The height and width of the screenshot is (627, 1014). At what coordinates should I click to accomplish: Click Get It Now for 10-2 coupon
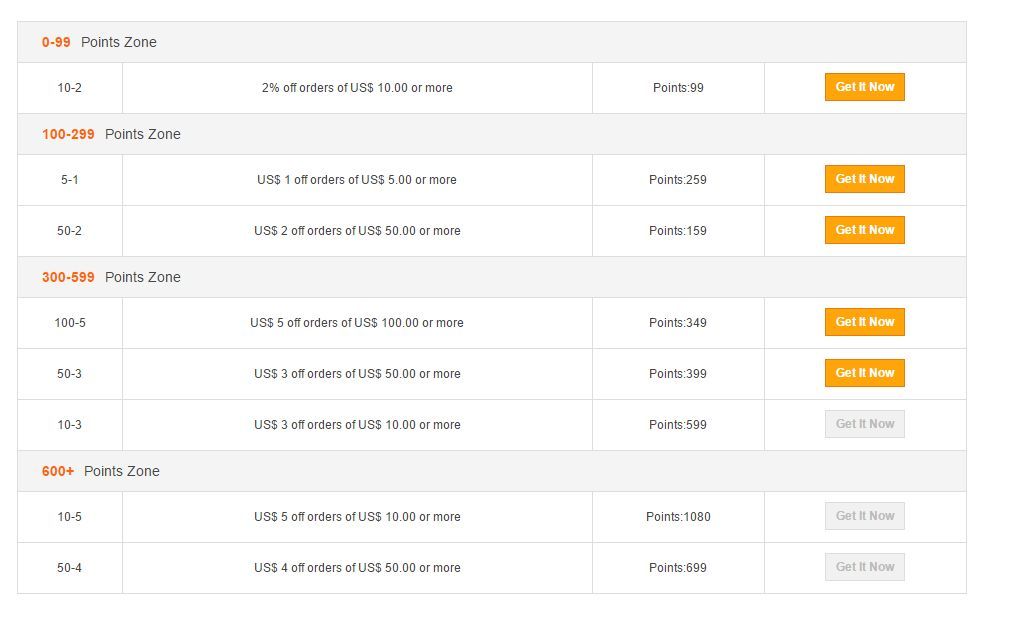coord(864,87)
